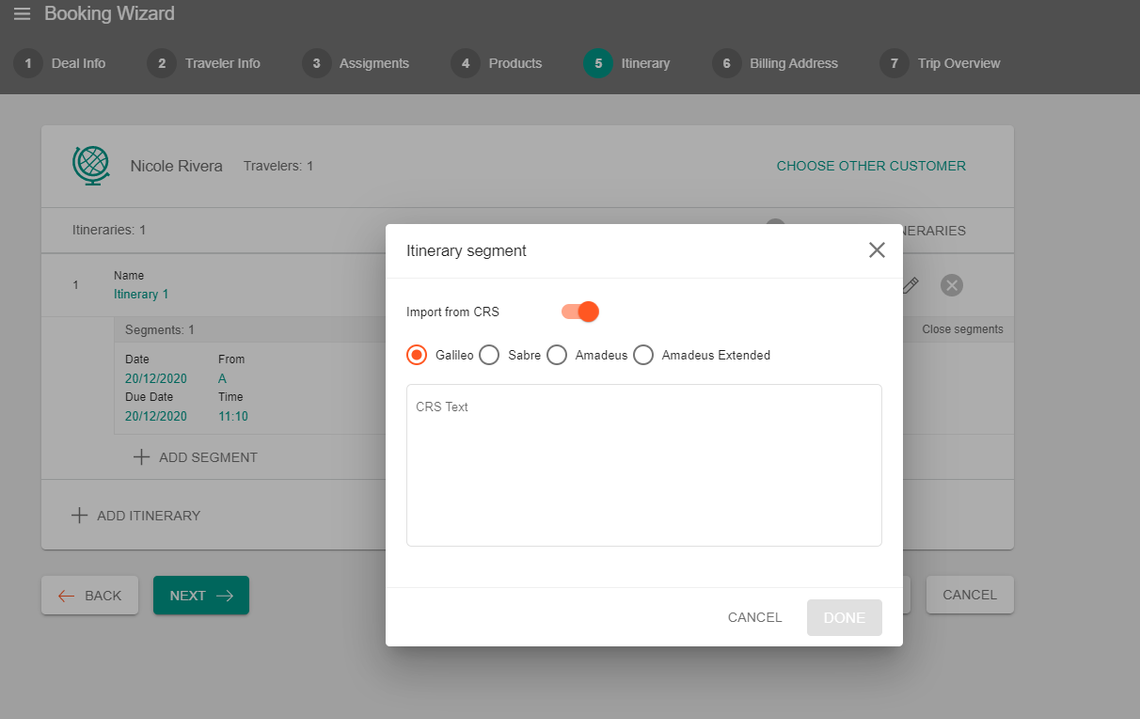1140x719 pixels.
Task: Click the Travelers: 1 text
Action: [x=278, y=166]
